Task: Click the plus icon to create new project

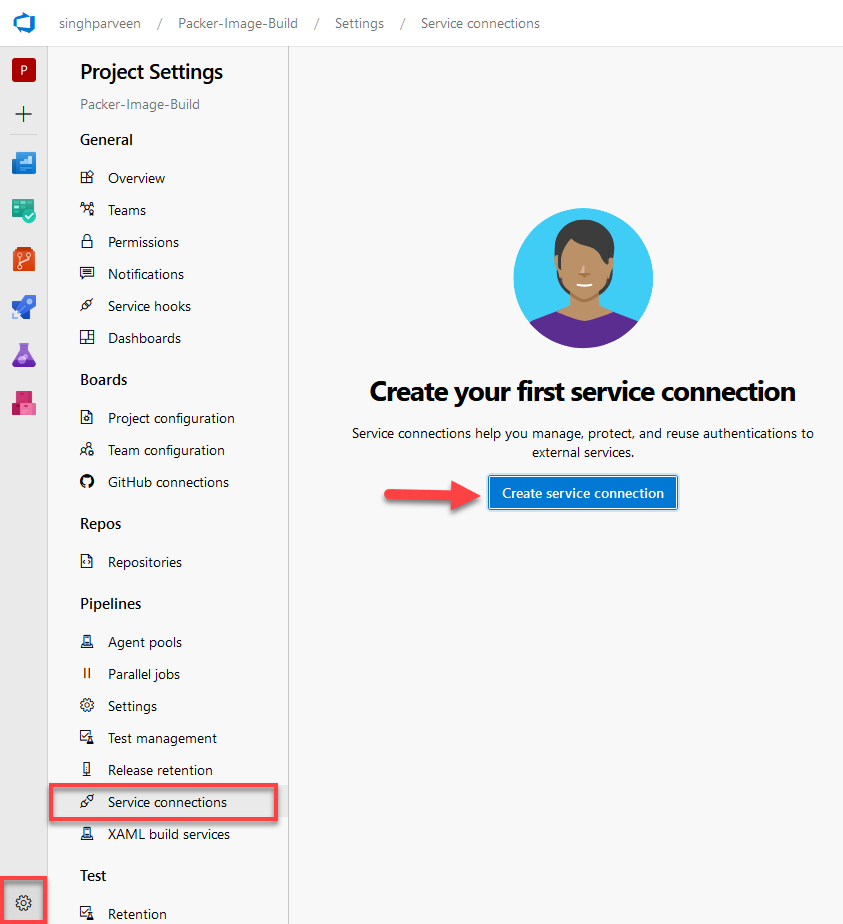Action: pos(23,114)
